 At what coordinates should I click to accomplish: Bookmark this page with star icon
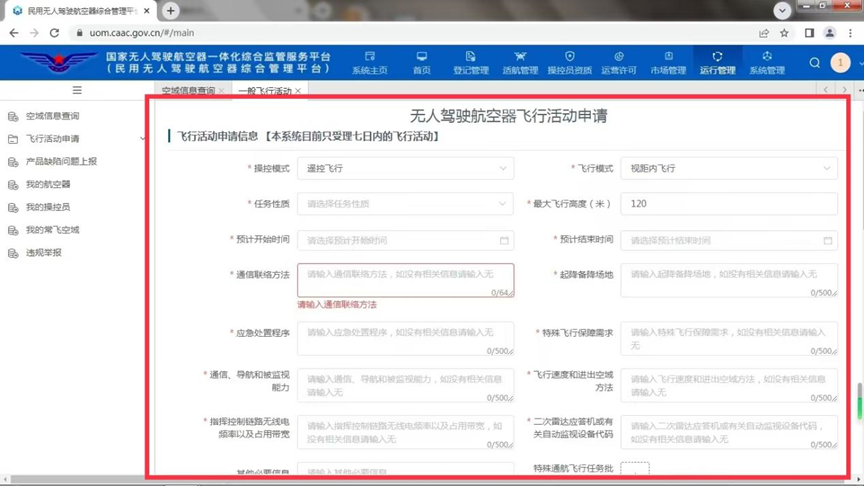coord(784,33)
